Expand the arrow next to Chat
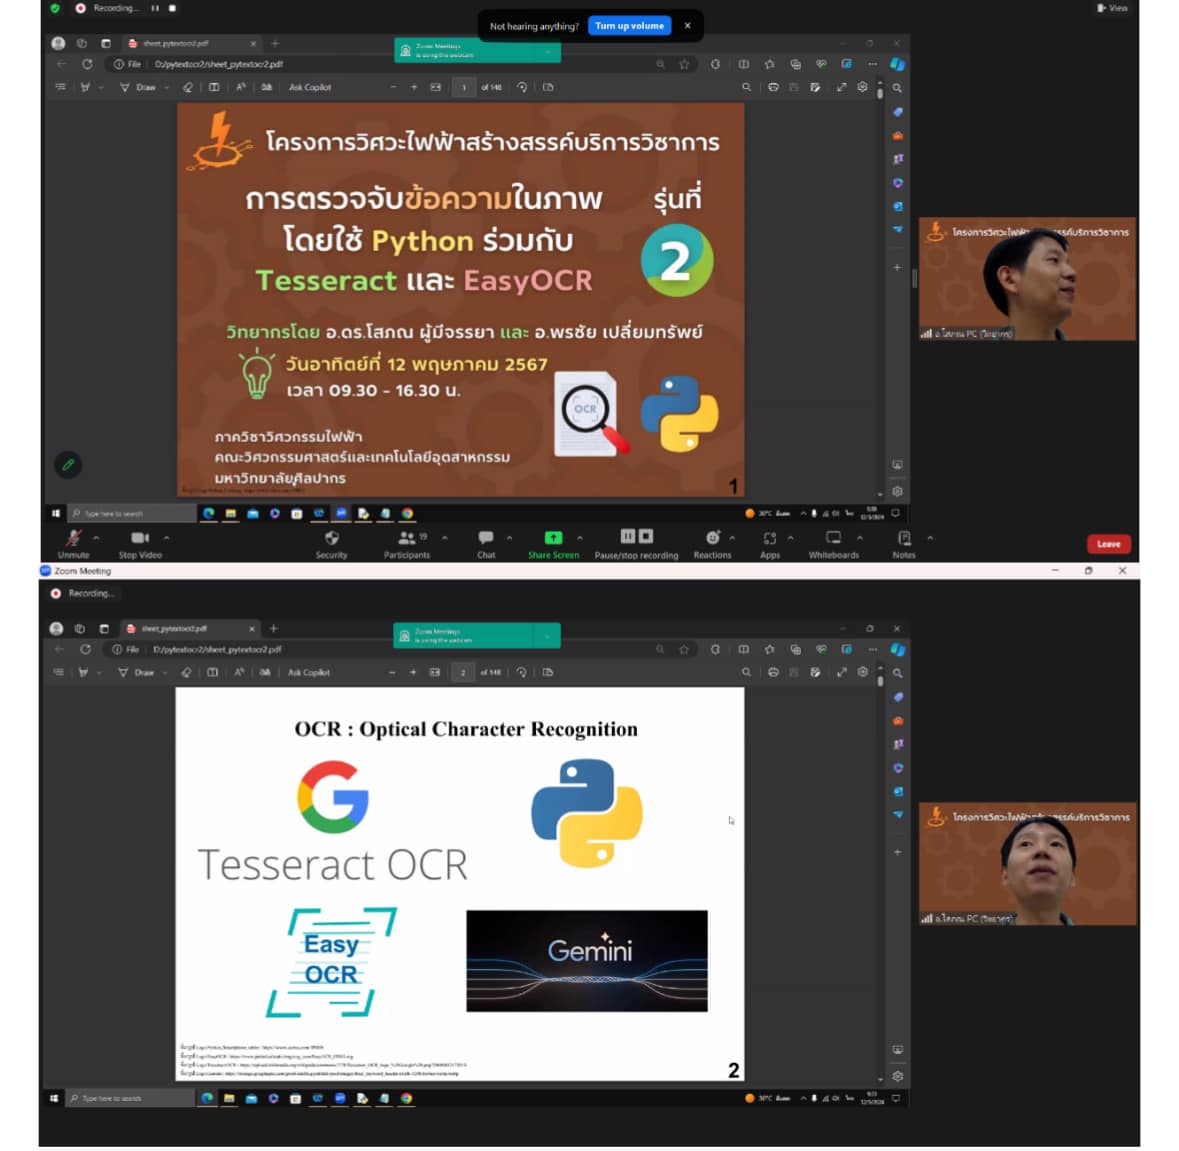This screenshot has height=1151, width=1179. pyautogui.click(x=509, y=538)
